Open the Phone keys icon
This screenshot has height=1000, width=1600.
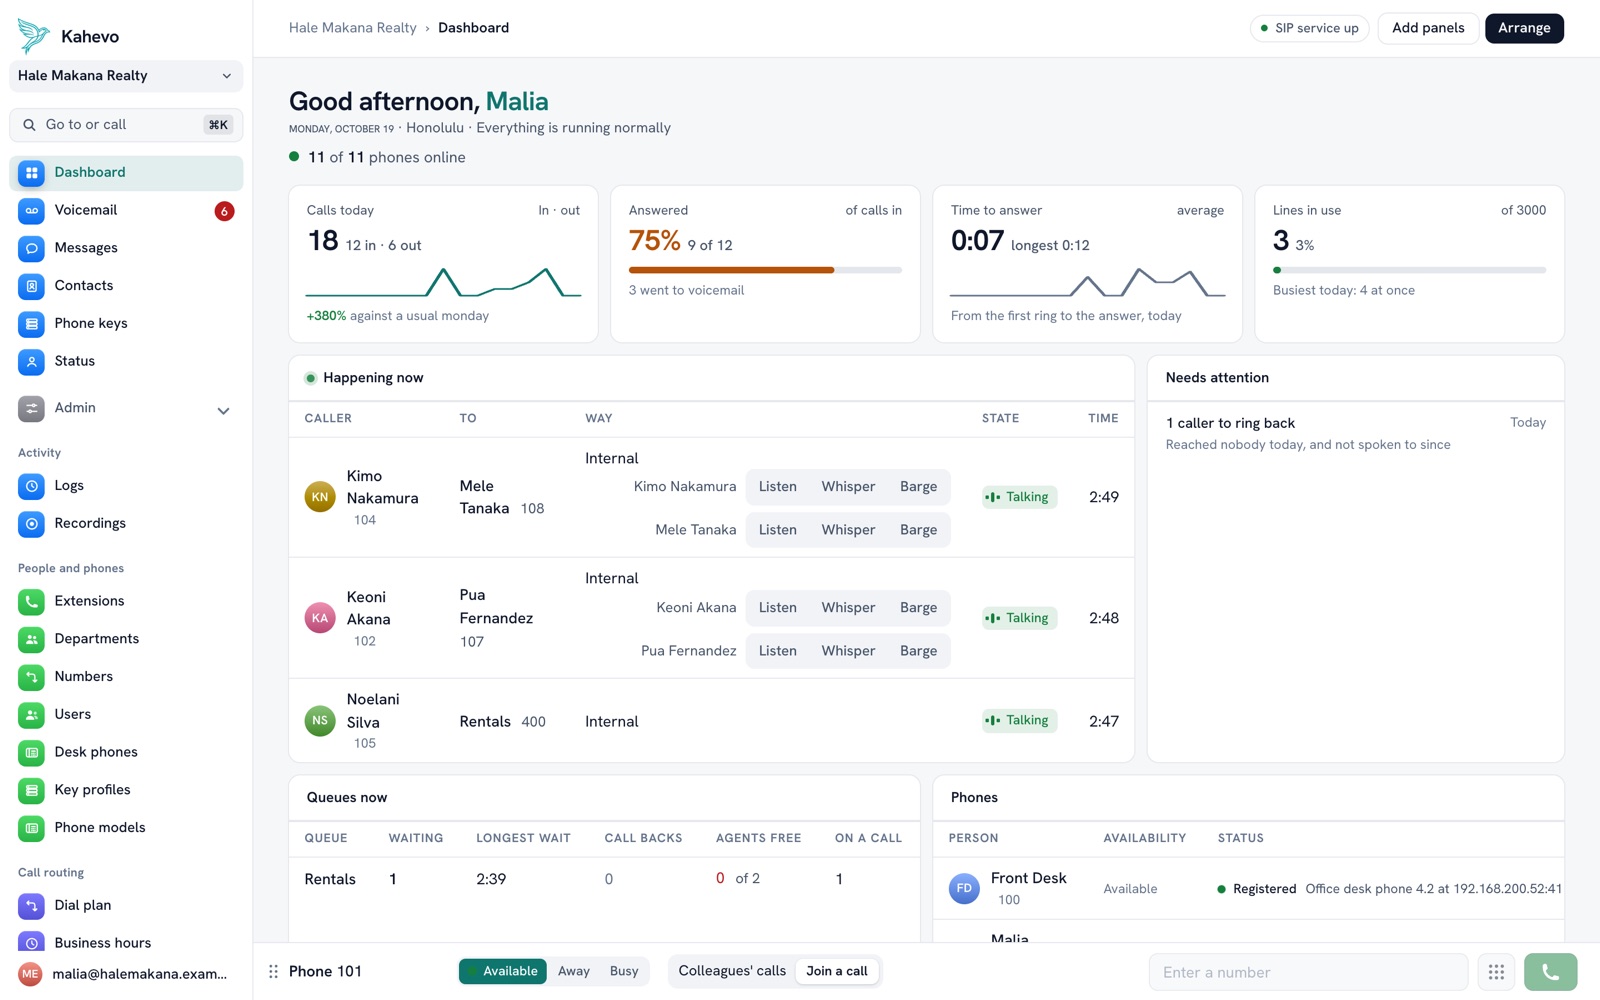(31, 324)
